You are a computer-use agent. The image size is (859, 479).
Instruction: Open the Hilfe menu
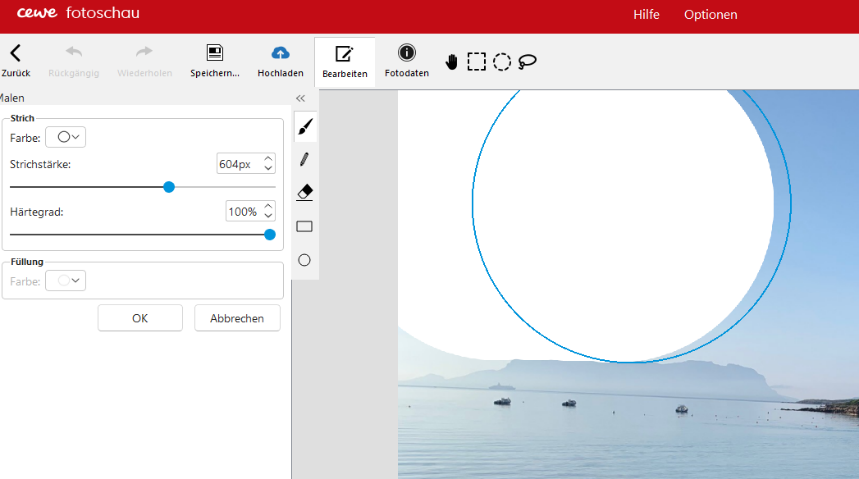pos(646,15)
